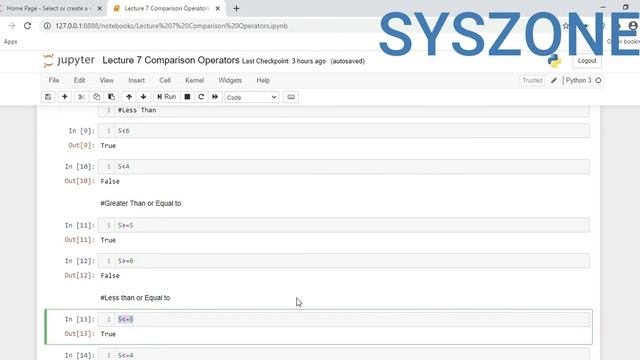Move the selected cell up with the arrow icon
The height and width of the screenshot is (360, 640).
129,97
